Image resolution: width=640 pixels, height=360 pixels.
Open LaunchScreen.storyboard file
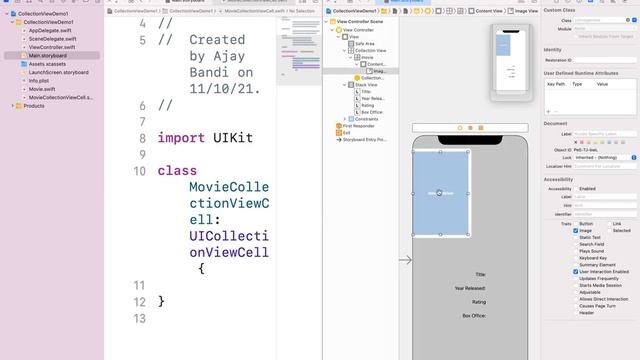58,72
